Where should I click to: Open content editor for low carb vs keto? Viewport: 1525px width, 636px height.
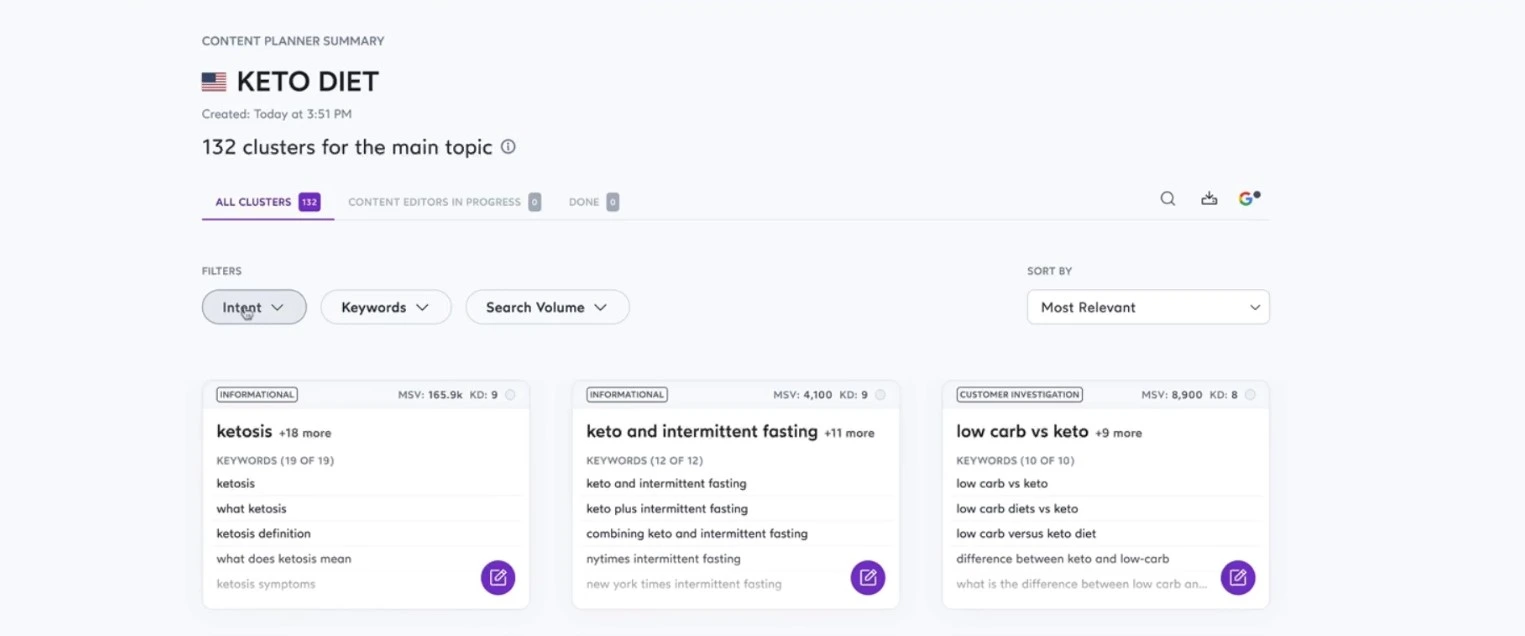click(1238, 577)
